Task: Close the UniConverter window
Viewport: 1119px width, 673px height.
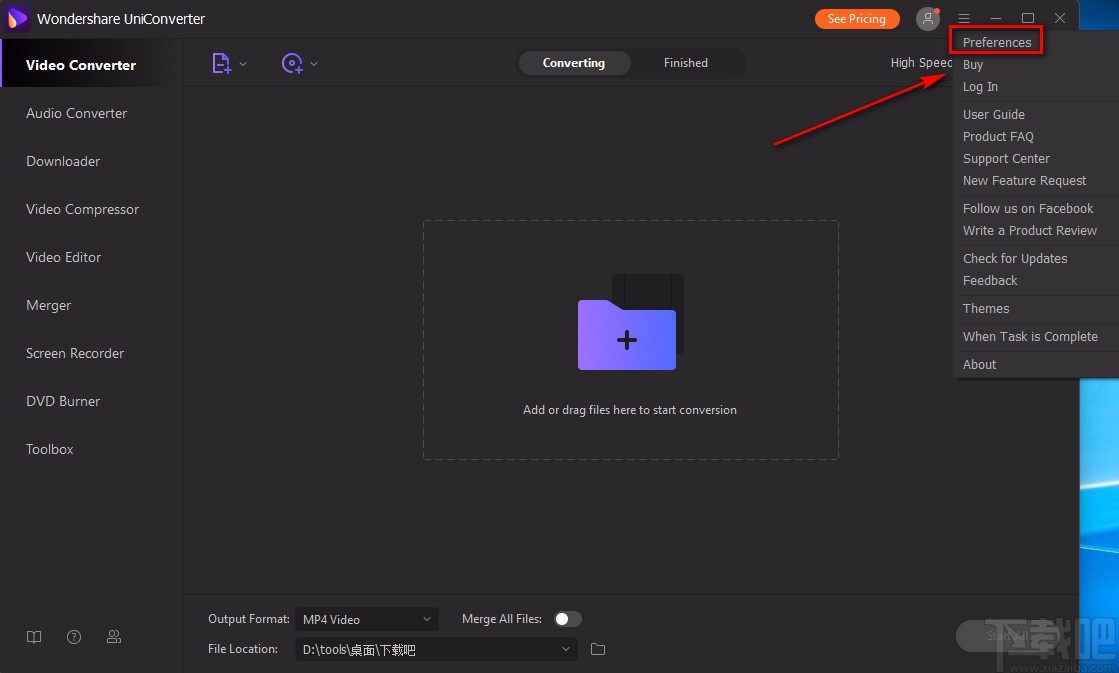Action: tap(1060, 19)
